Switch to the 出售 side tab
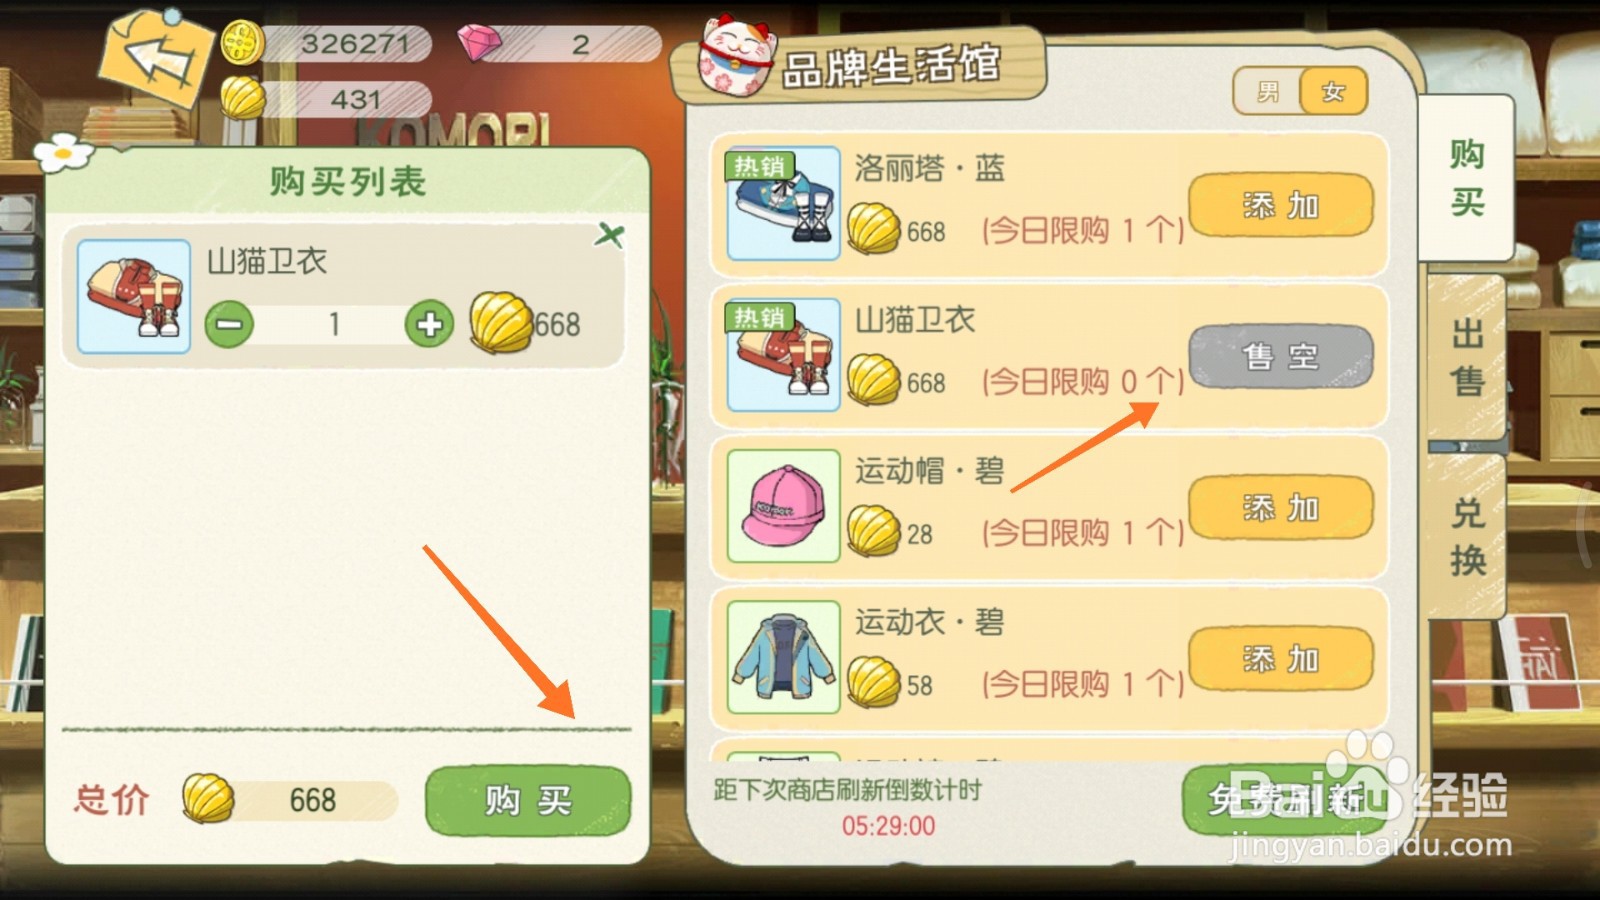 1467,357
